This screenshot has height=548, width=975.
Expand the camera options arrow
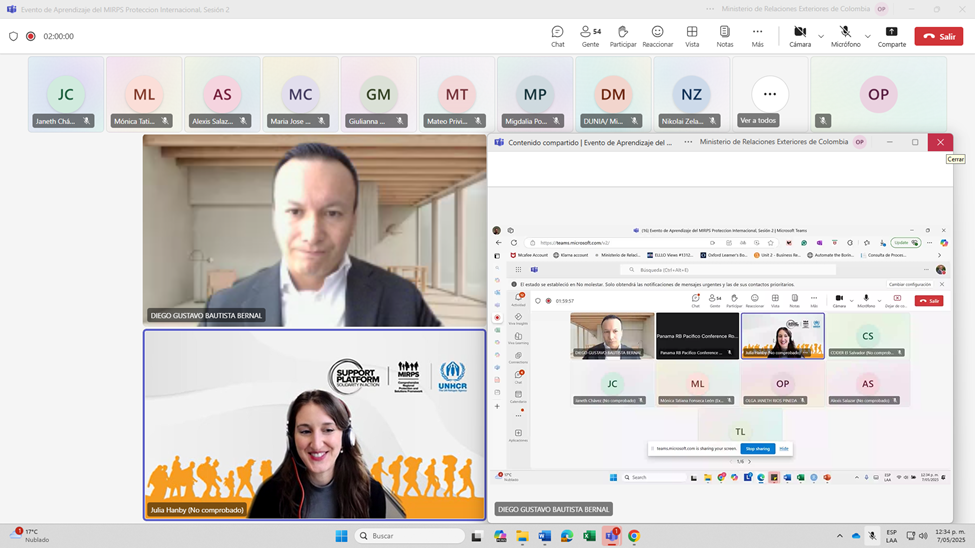point(821,36)
